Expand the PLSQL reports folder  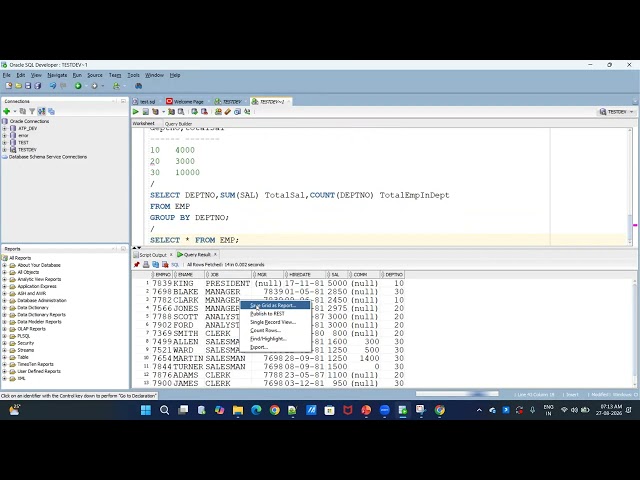click(4, 336)
